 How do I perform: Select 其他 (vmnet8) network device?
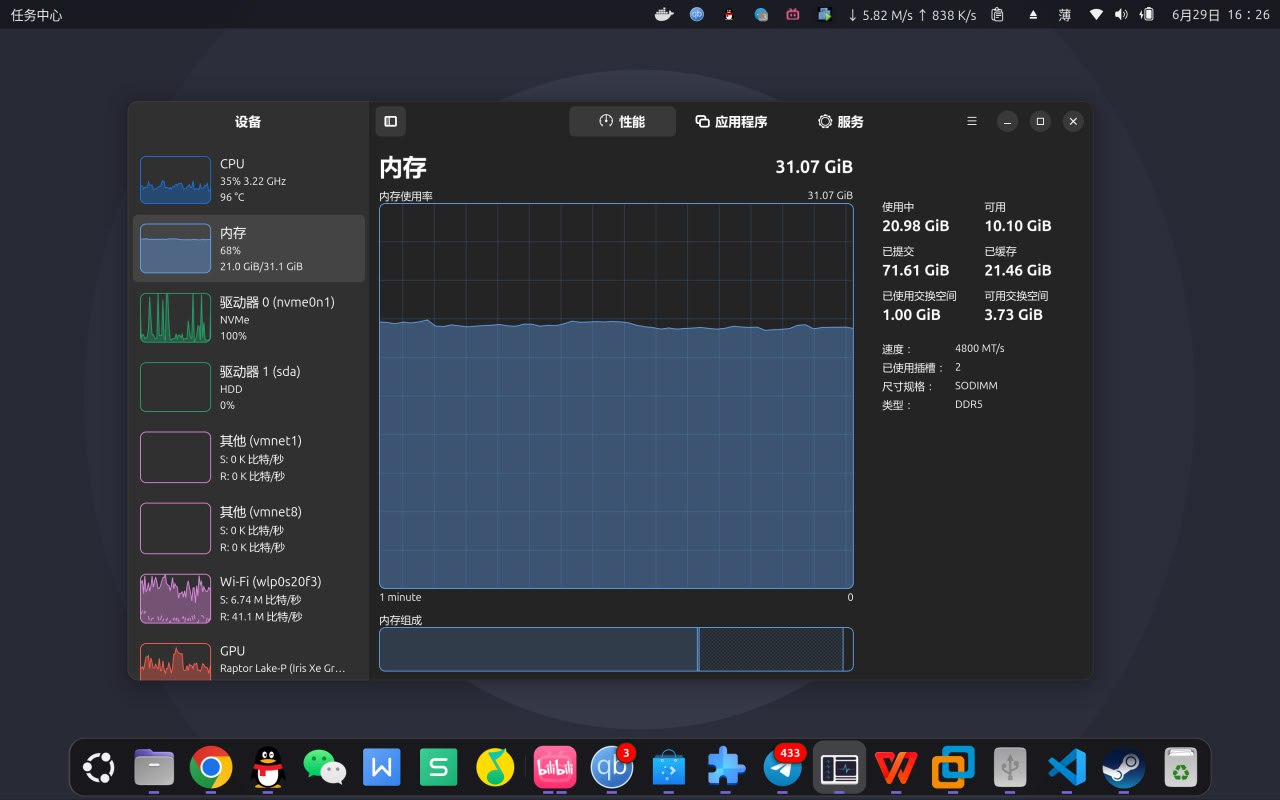pos(249,529)
